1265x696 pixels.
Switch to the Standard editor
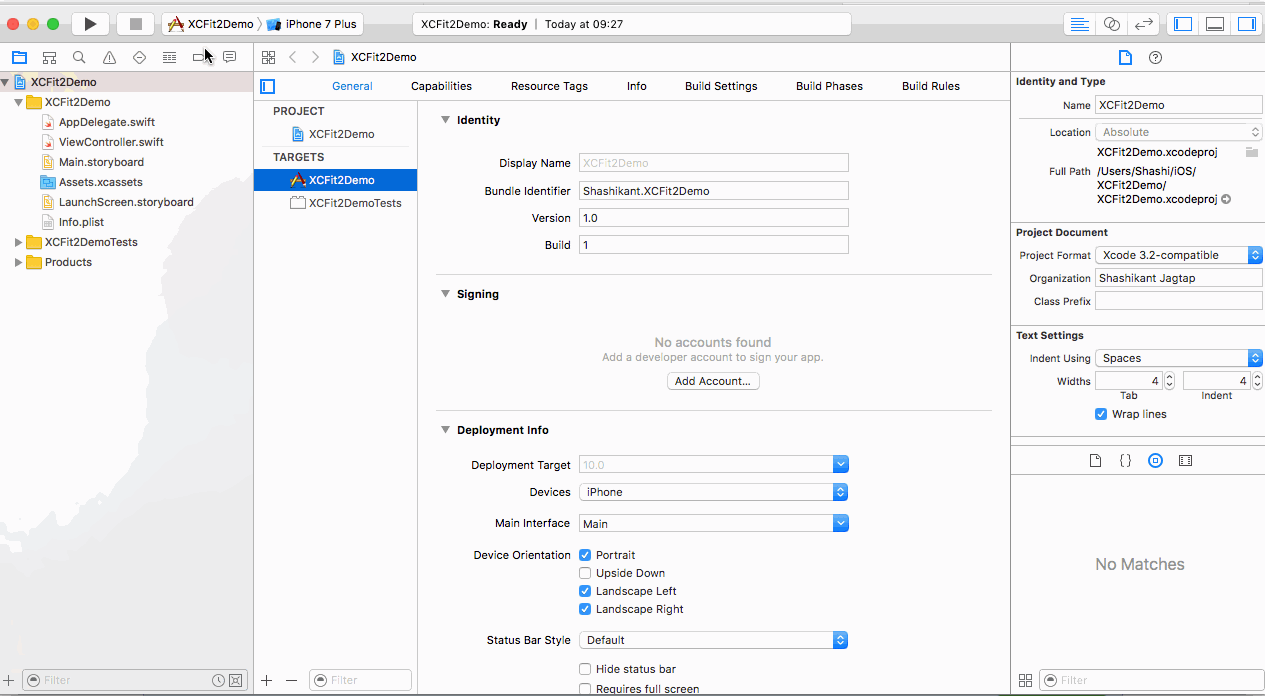[1079, 24]
